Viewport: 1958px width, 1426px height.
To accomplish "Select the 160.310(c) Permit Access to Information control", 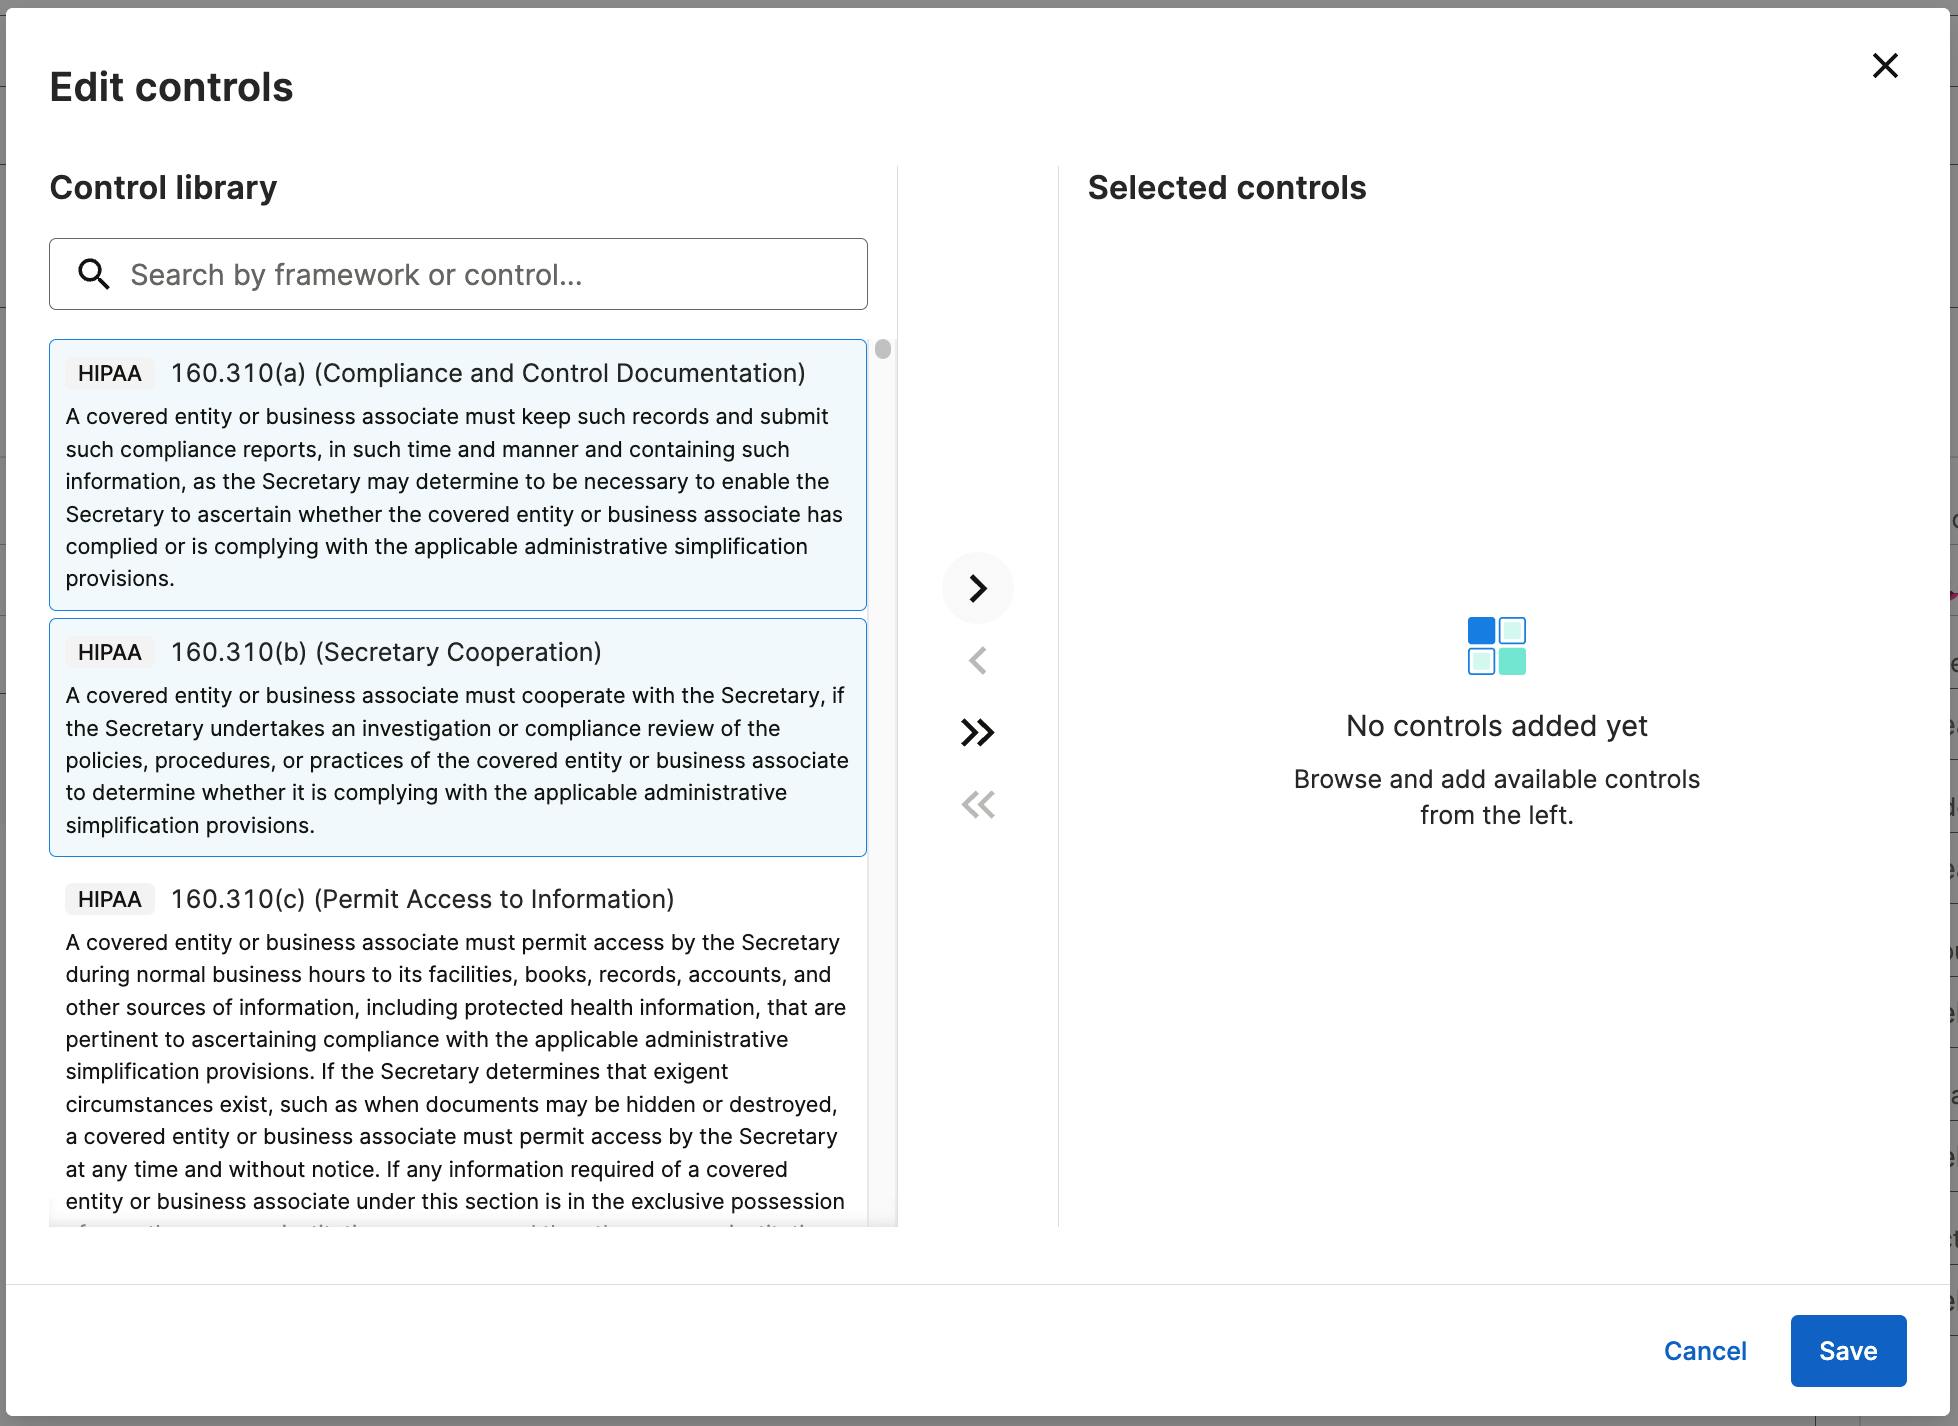I will (x=422, y=899).
